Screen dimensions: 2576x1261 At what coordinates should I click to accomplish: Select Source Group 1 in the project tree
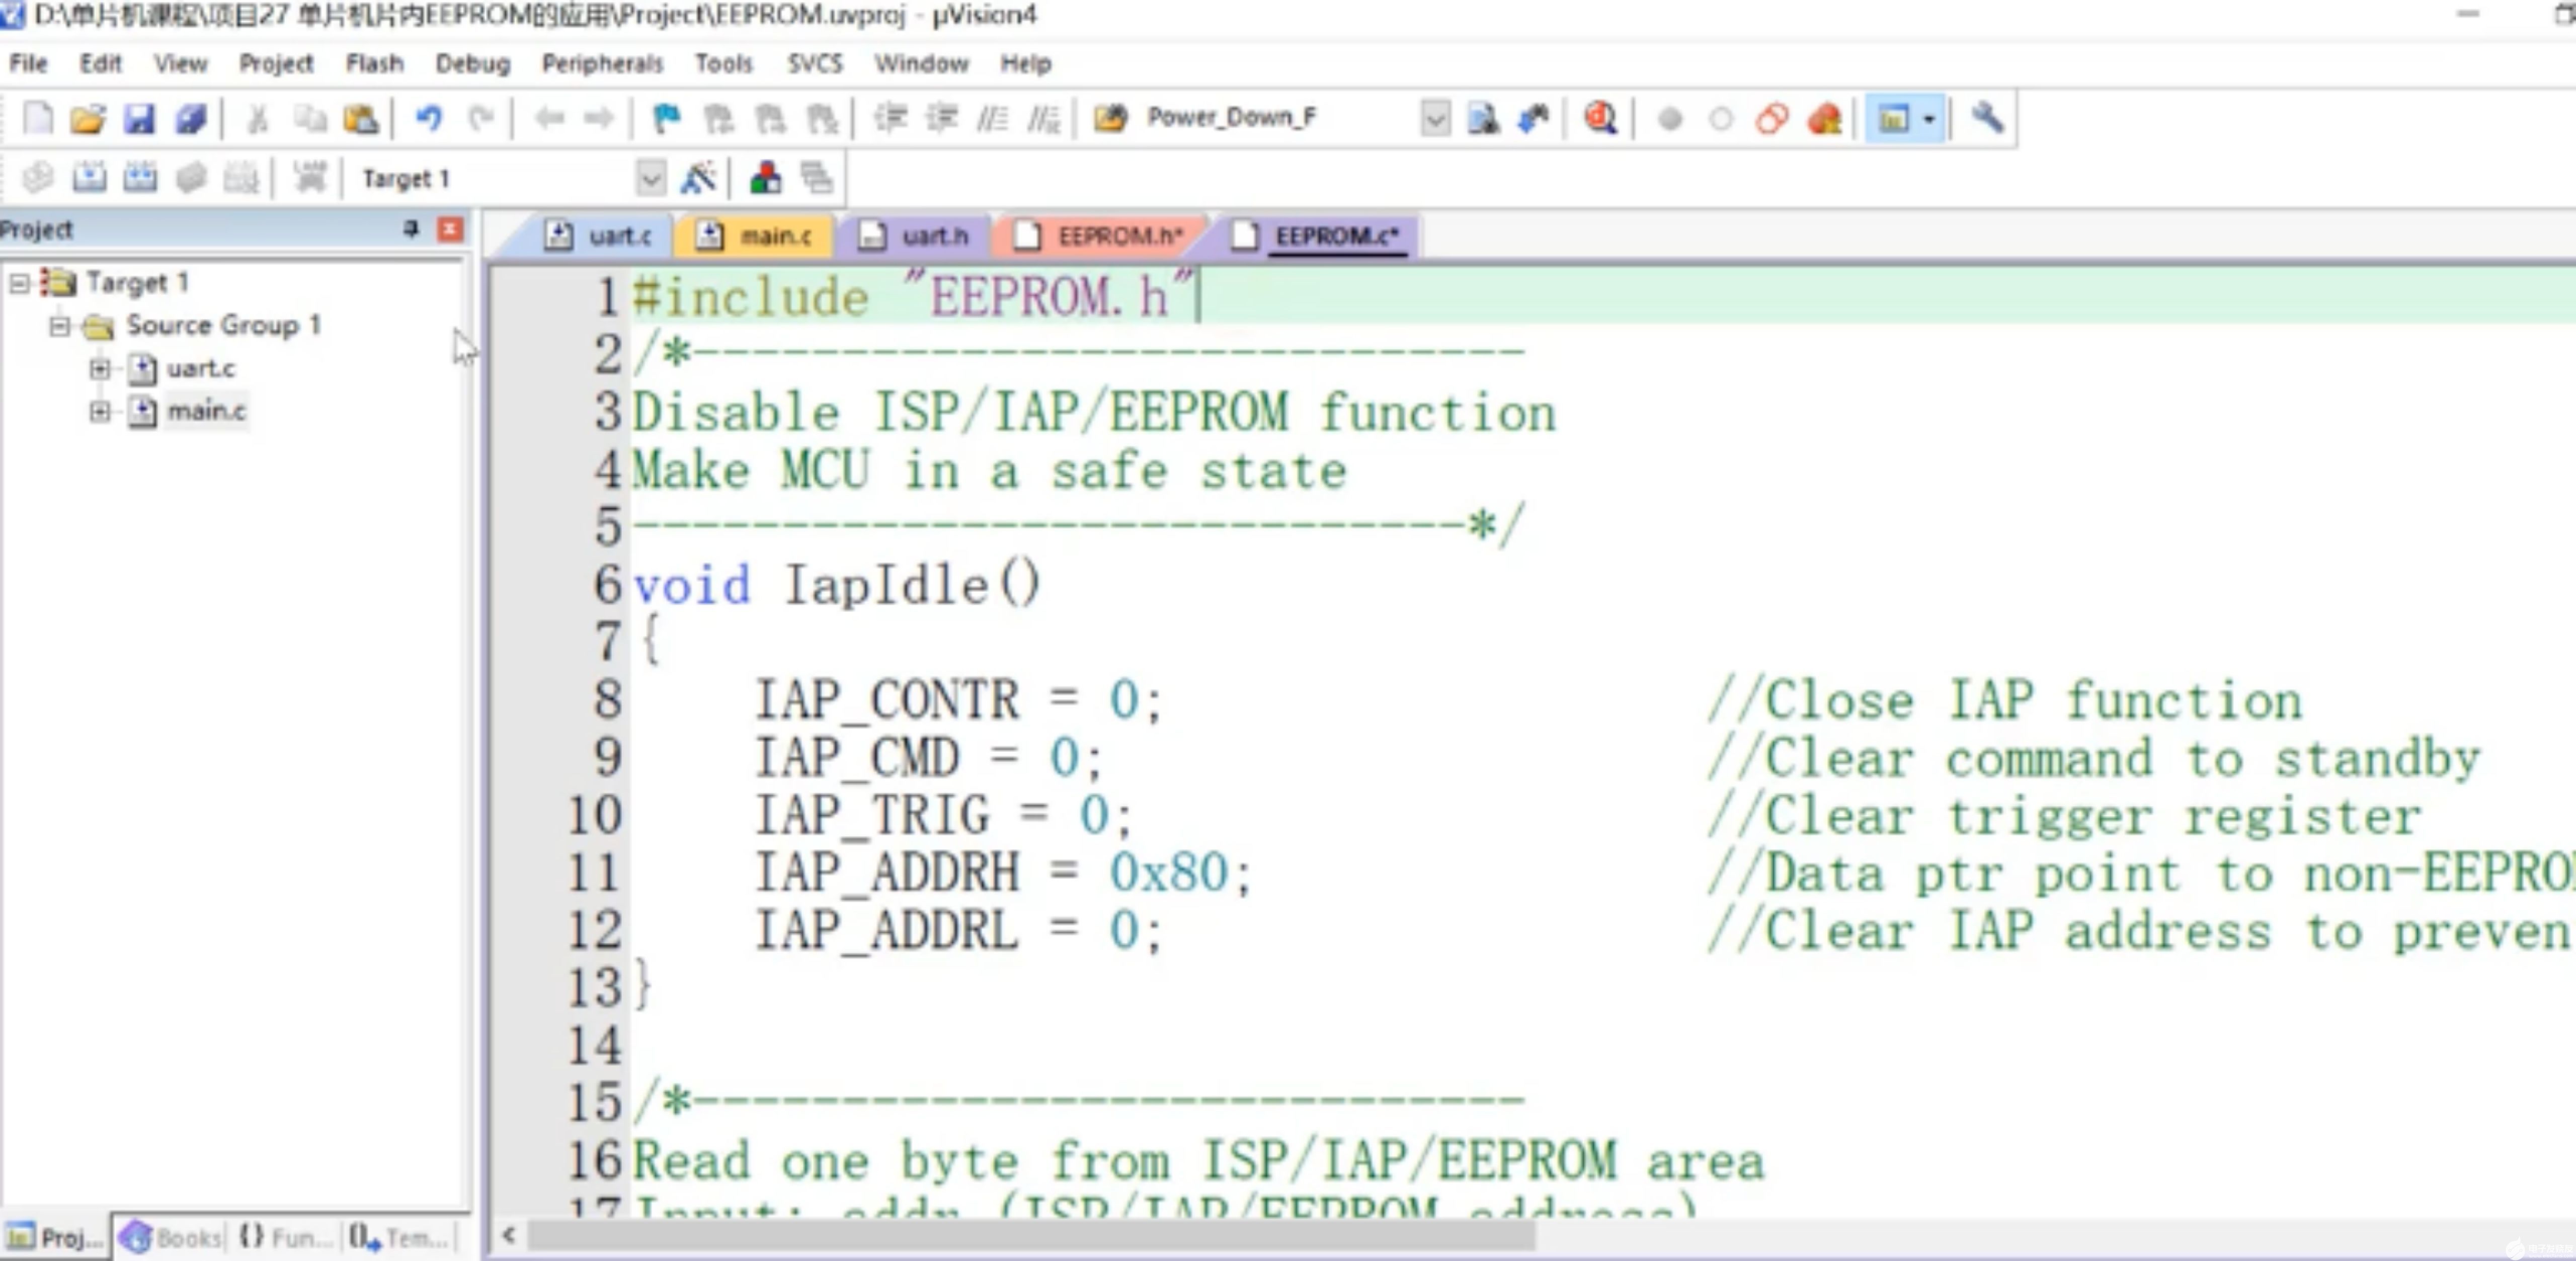[x=222, y=326]
